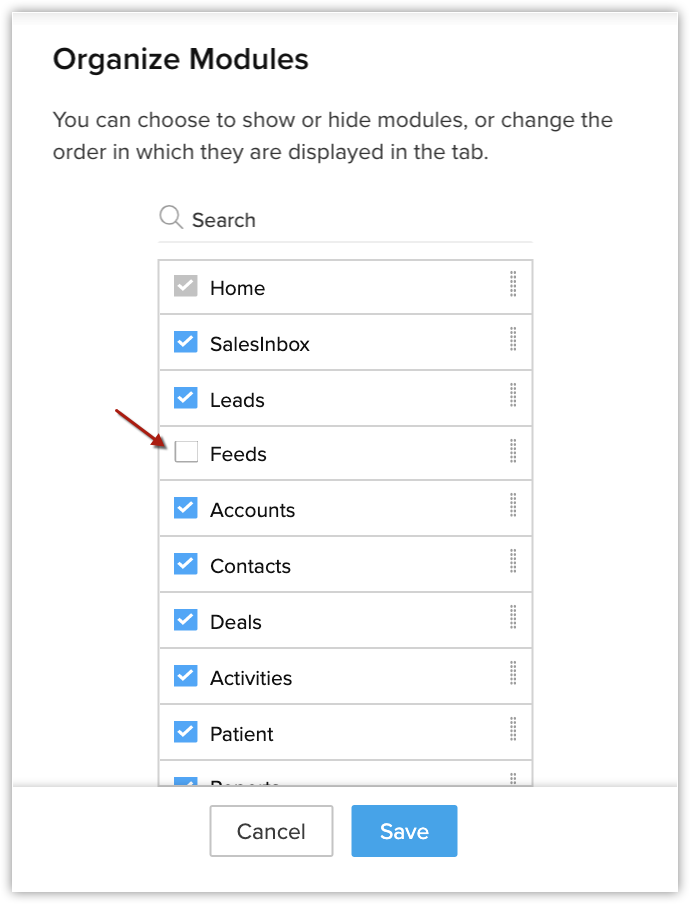
Task: Uncheck the SalesInbox module
Action: [x=186, y=343]
